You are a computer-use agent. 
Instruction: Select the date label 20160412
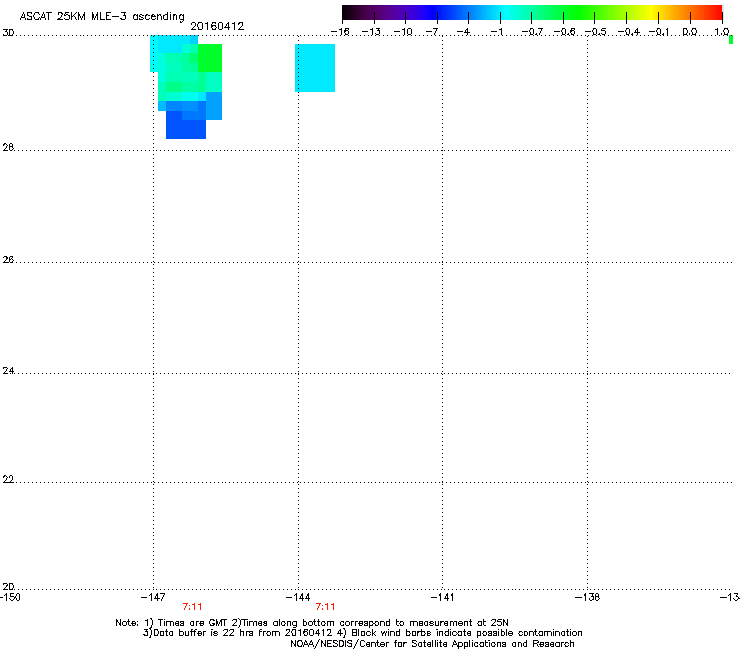(217, 26)
